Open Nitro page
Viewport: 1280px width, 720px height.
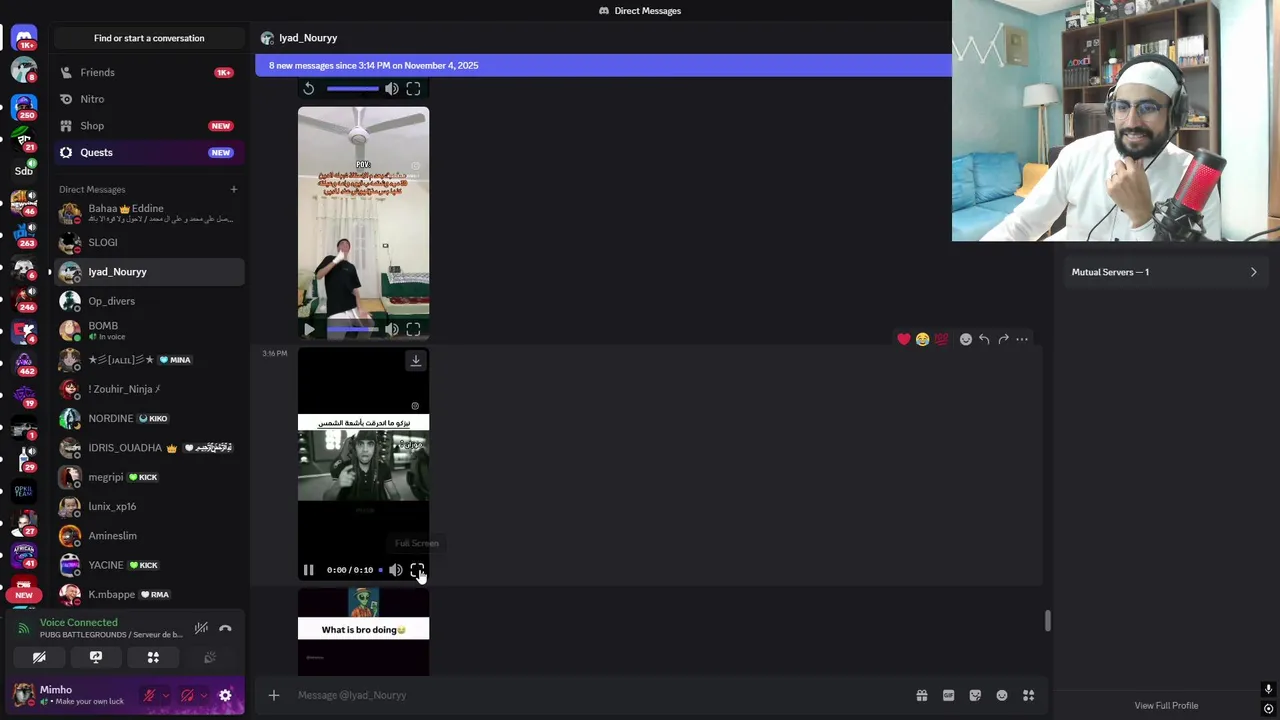(149, 99)
